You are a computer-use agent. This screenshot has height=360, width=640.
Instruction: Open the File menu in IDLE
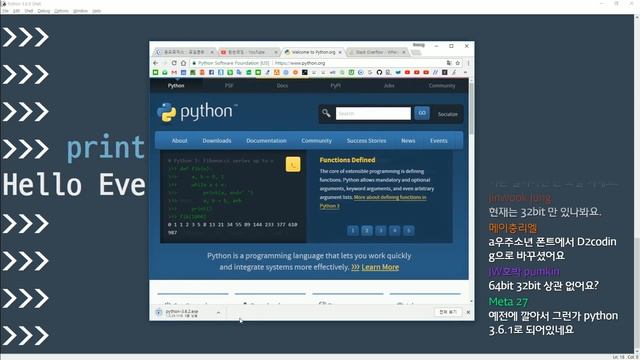coord(5,11)
